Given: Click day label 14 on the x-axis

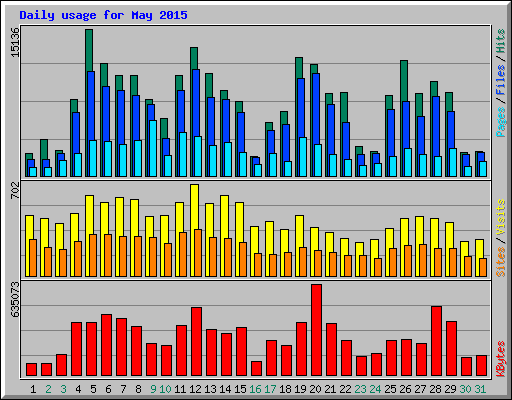Looking at the screenshot, I should click(x=225, y=389).
